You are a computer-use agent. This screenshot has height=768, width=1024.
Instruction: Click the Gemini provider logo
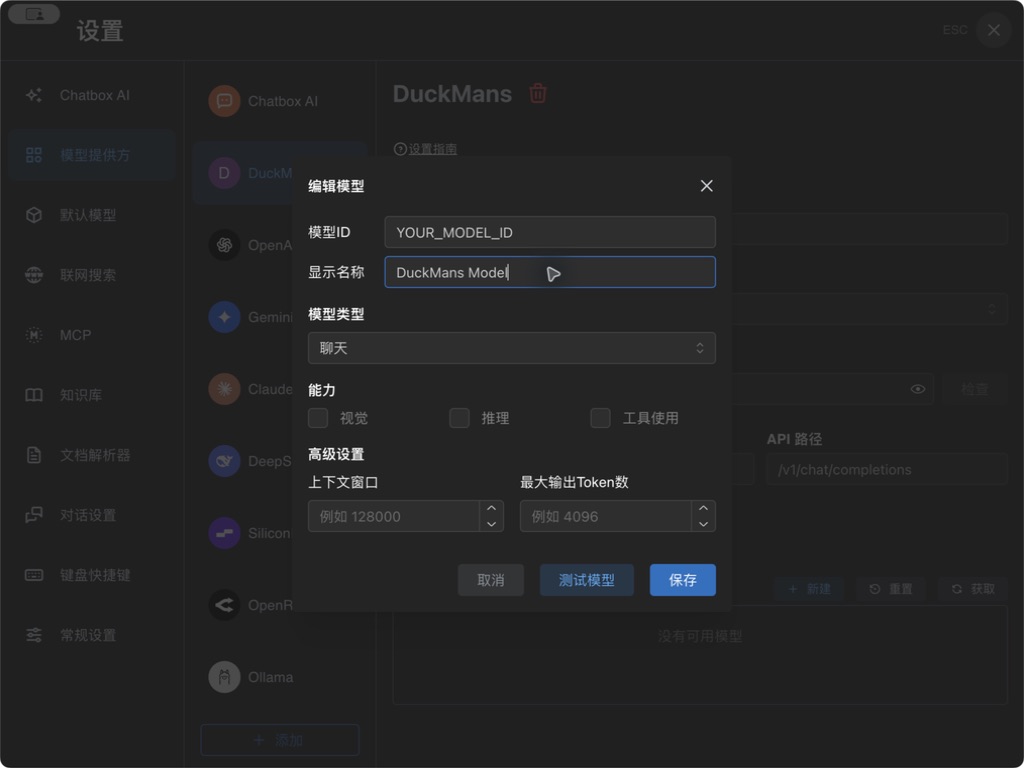[x=225, y=317]
